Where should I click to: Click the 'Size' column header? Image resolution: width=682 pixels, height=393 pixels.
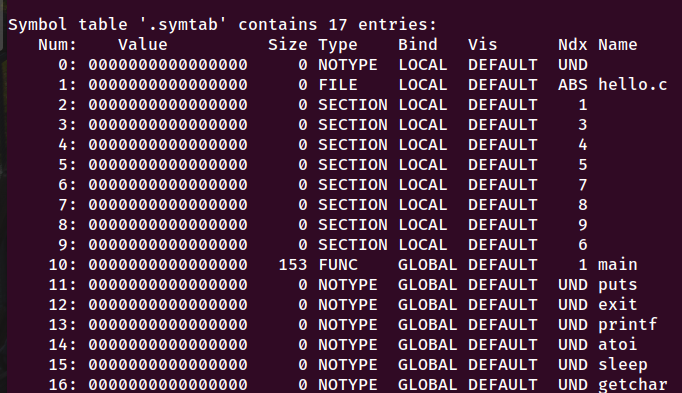288,45
